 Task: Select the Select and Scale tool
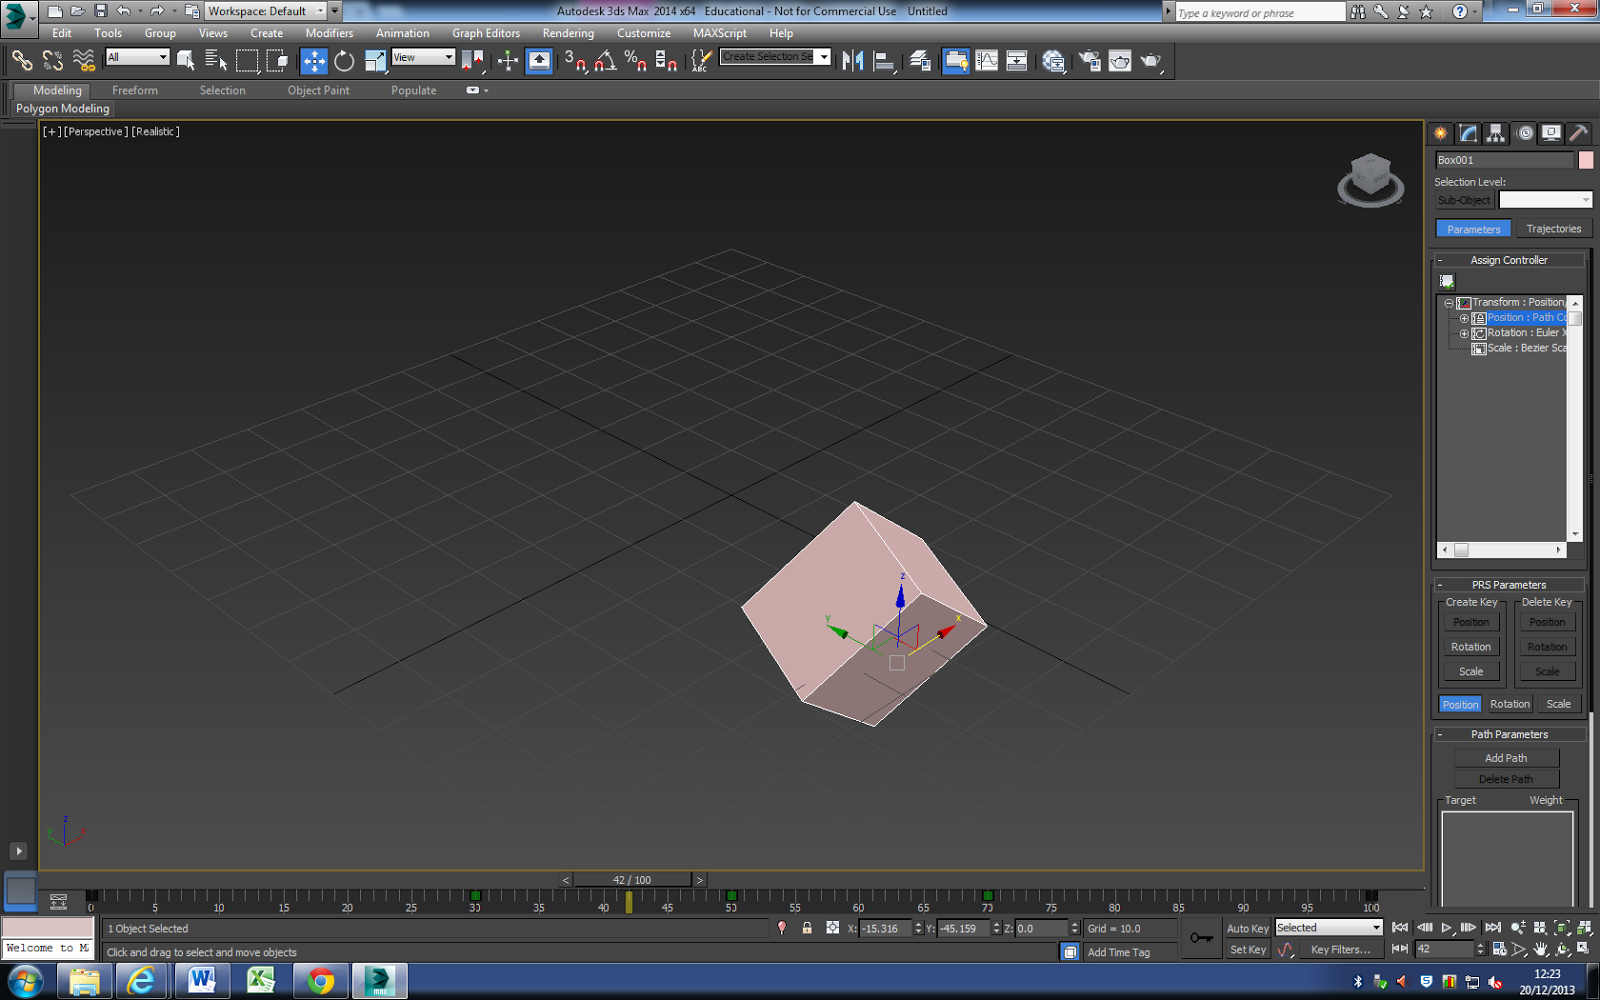point(373,61)
